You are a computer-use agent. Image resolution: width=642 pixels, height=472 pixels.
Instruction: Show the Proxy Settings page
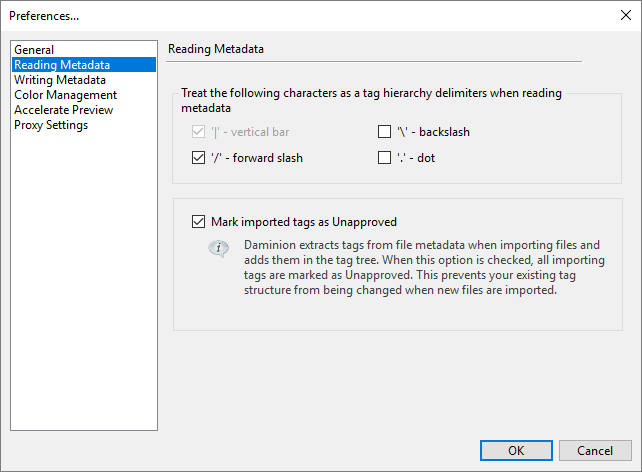[x=51, y=125]
